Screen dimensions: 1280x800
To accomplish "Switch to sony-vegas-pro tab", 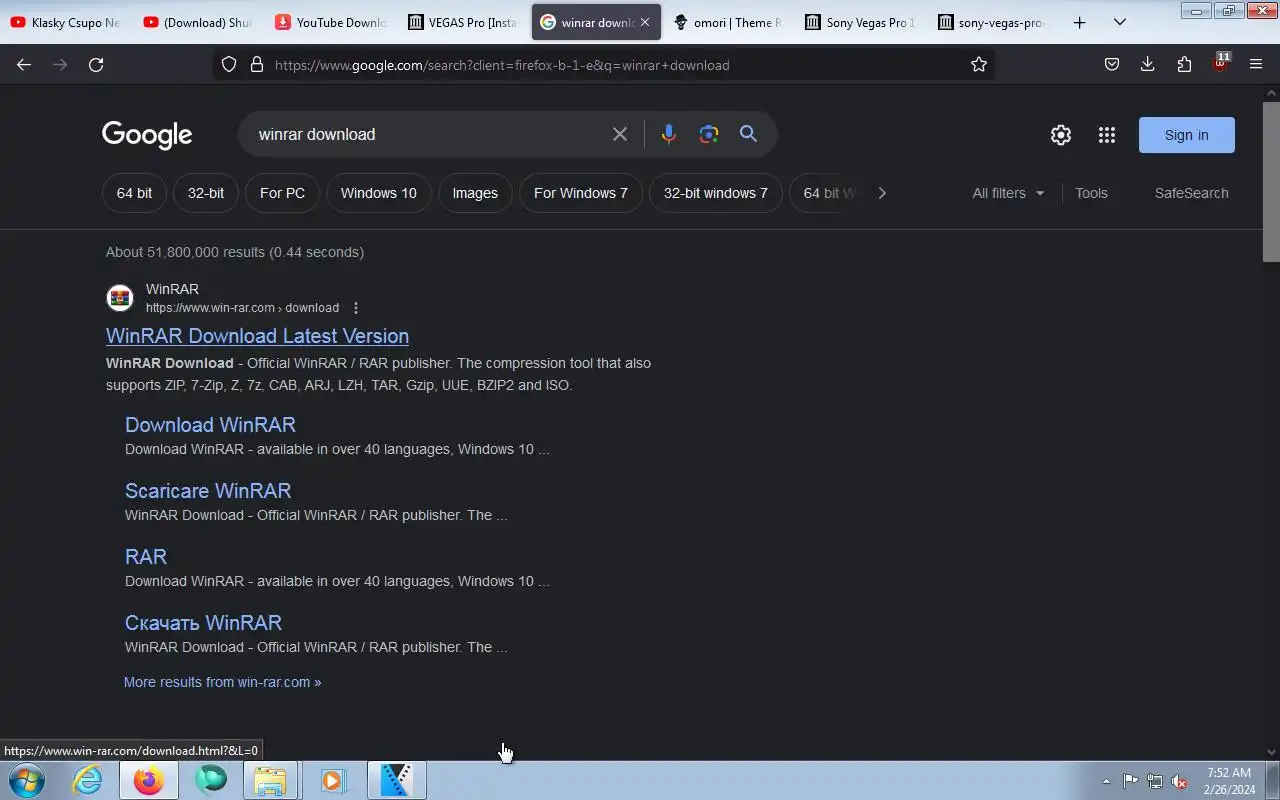I will pyautogui.click(x=992, y=22).
